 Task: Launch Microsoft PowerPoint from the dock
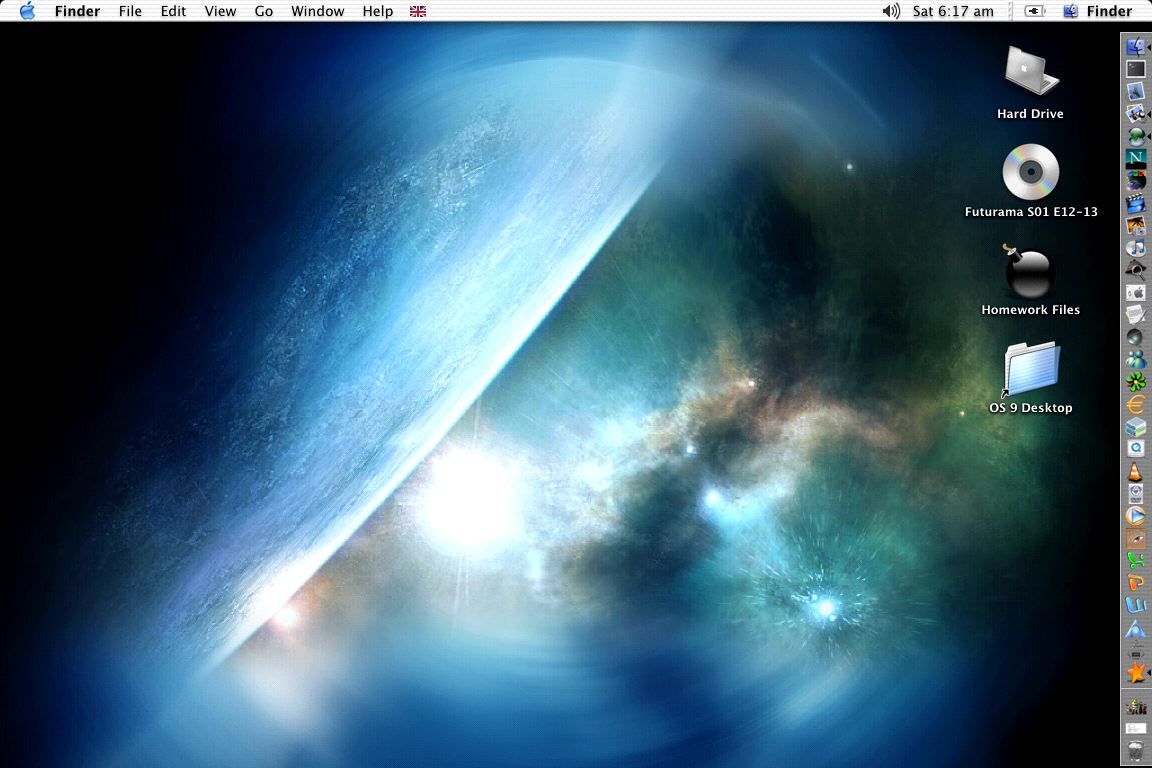click(1136, 584)
